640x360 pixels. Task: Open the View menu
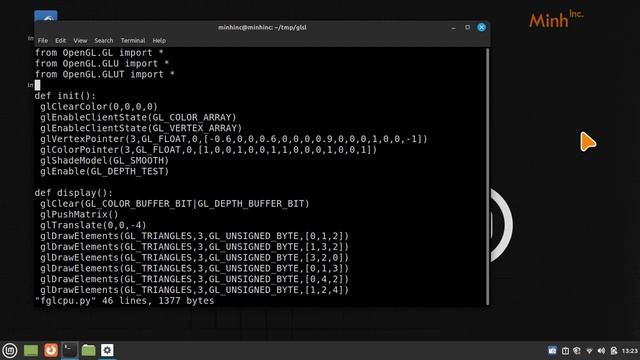click(x=80, y=40)
